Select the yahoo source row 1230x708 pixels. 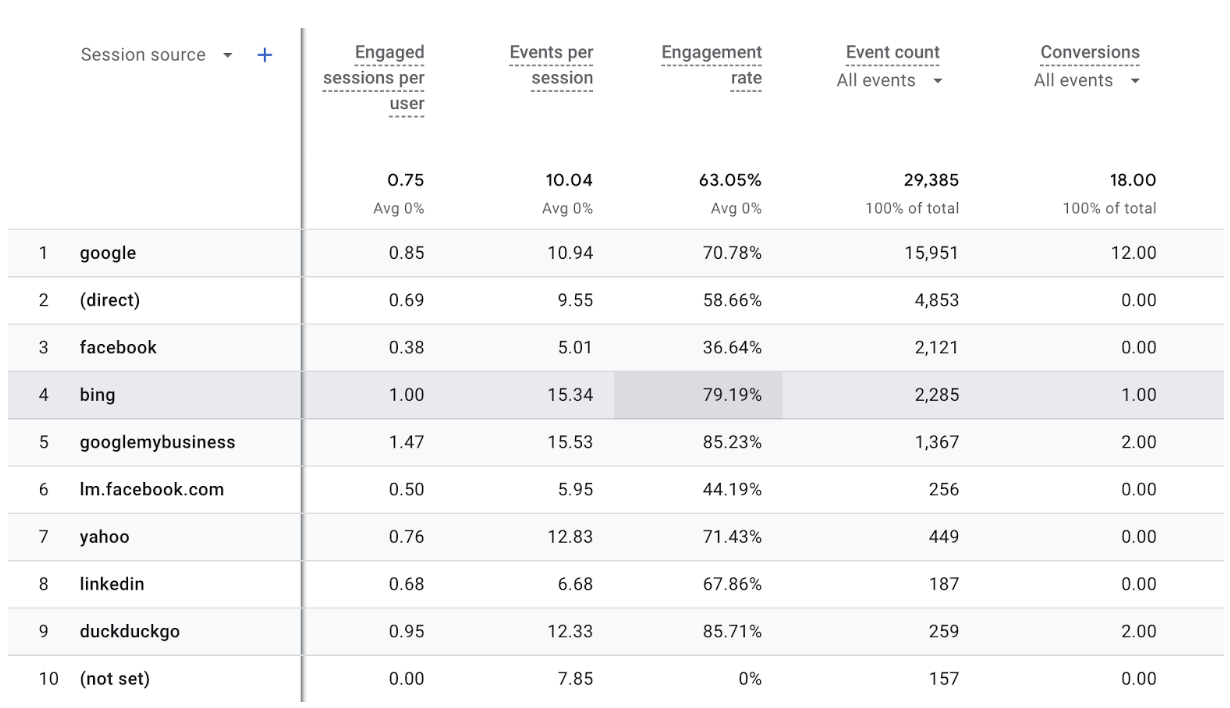click(104, 537)
